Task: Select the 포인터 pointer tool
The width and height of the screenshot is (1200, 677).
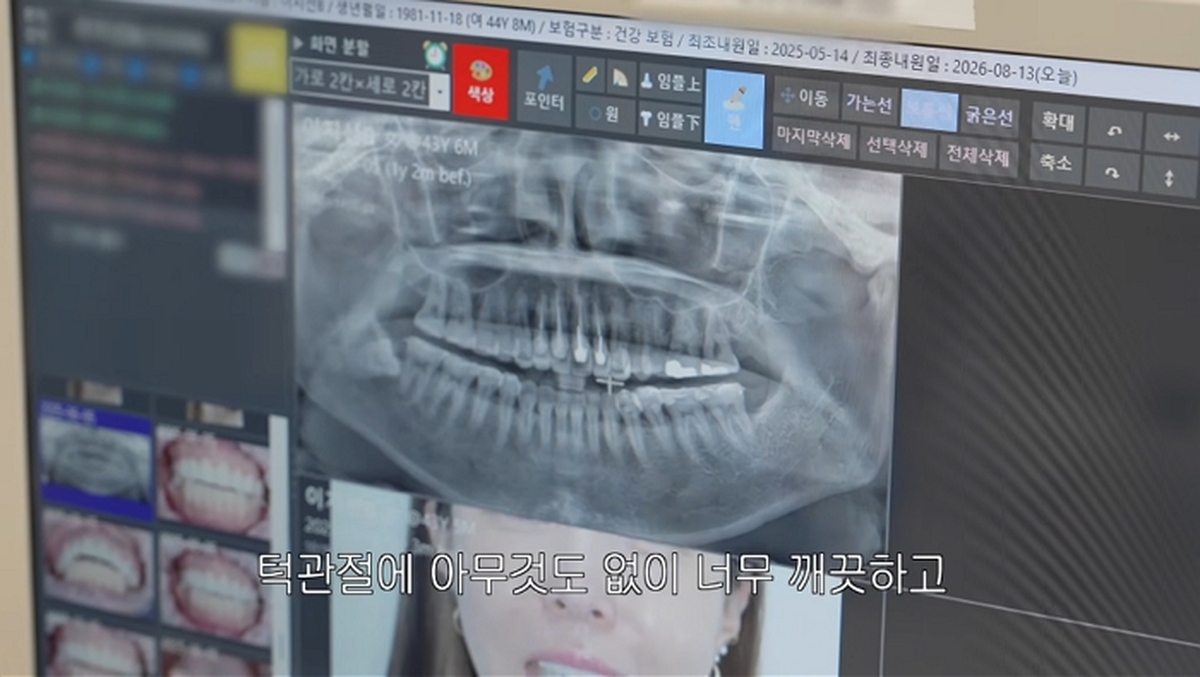Action: point(544,90)
